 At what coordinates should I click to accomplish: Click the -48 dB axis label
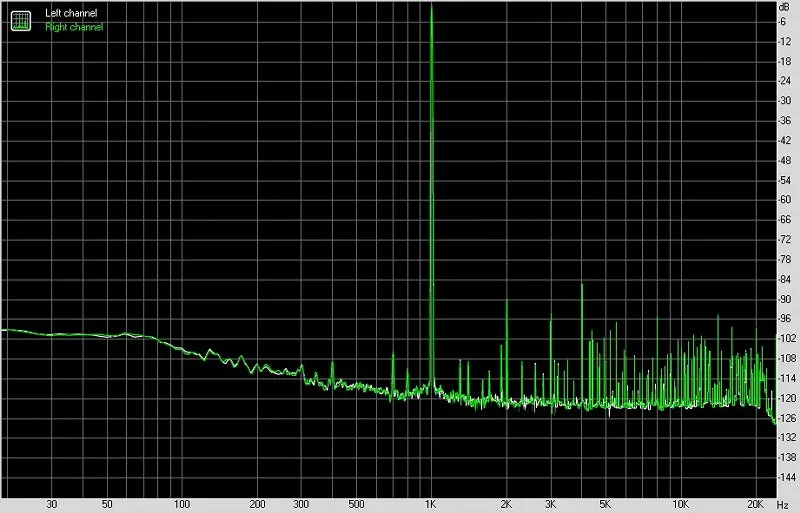coord(784,160)
